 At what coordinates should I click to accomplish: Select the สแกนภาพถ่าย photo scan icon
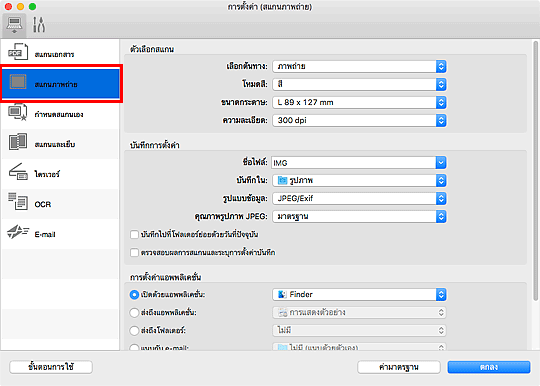click(x=18, y=82)
